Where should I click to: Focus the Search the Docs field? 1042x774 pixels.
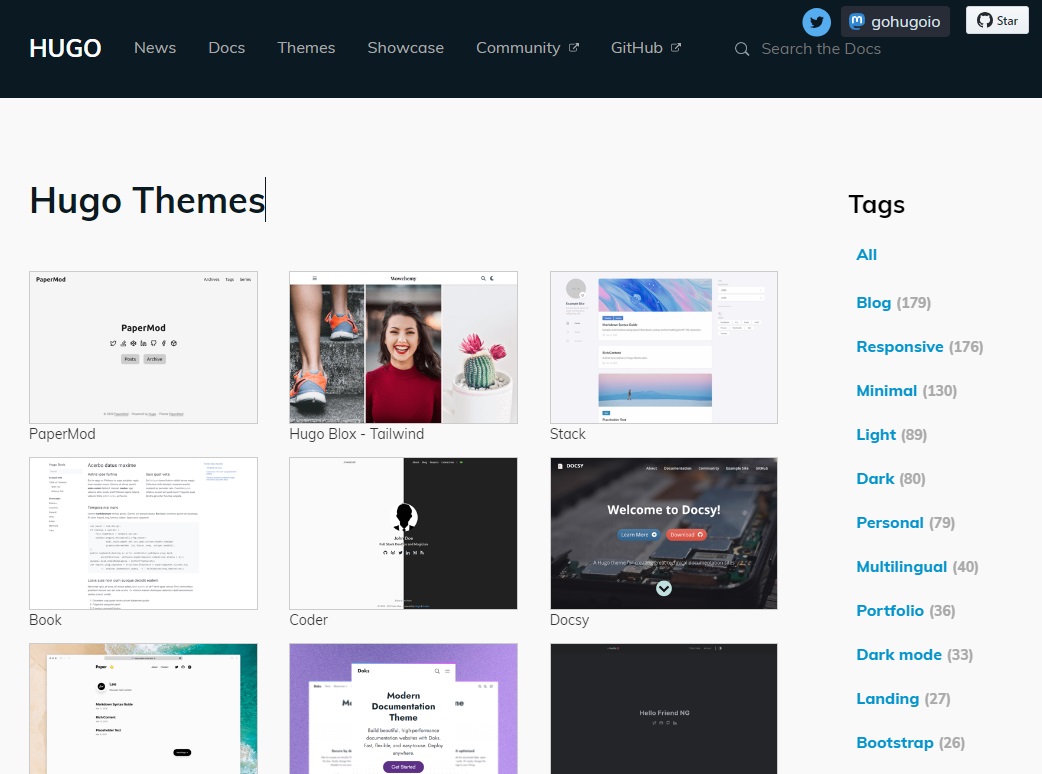821,48
